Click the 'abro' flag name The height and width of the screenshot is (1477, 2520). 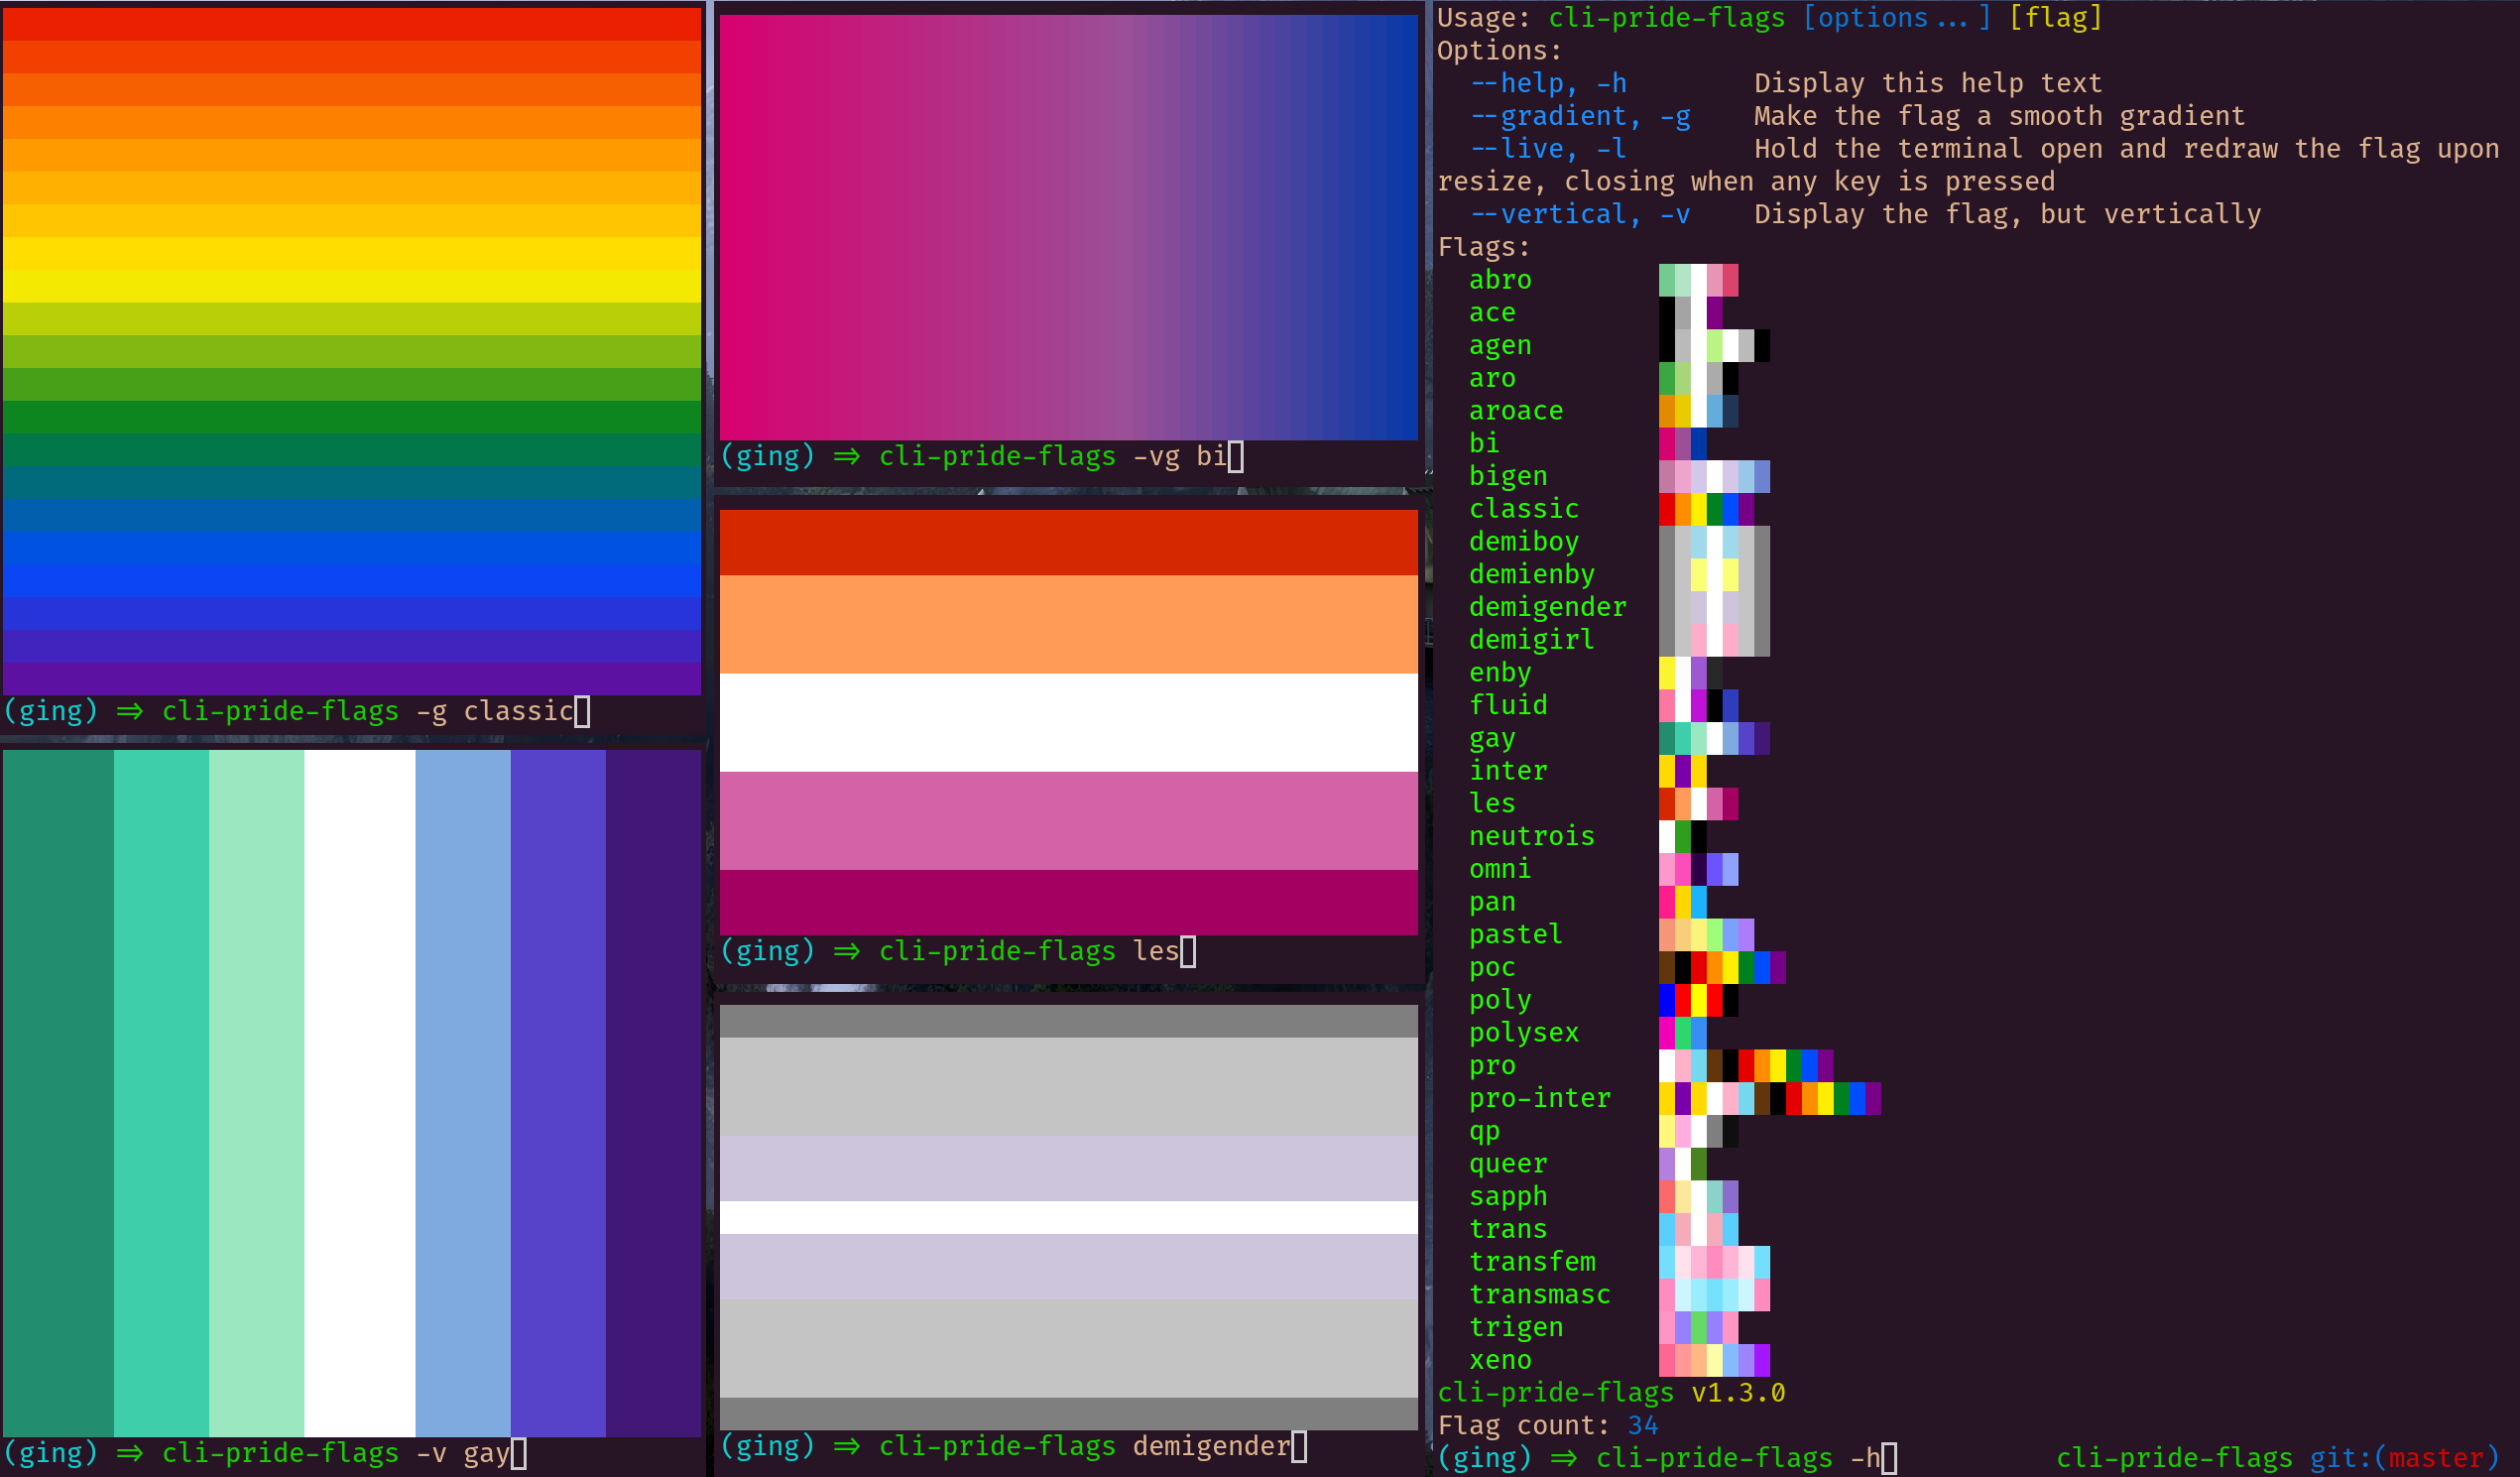pyautogui.click(x=1500, y=280)
